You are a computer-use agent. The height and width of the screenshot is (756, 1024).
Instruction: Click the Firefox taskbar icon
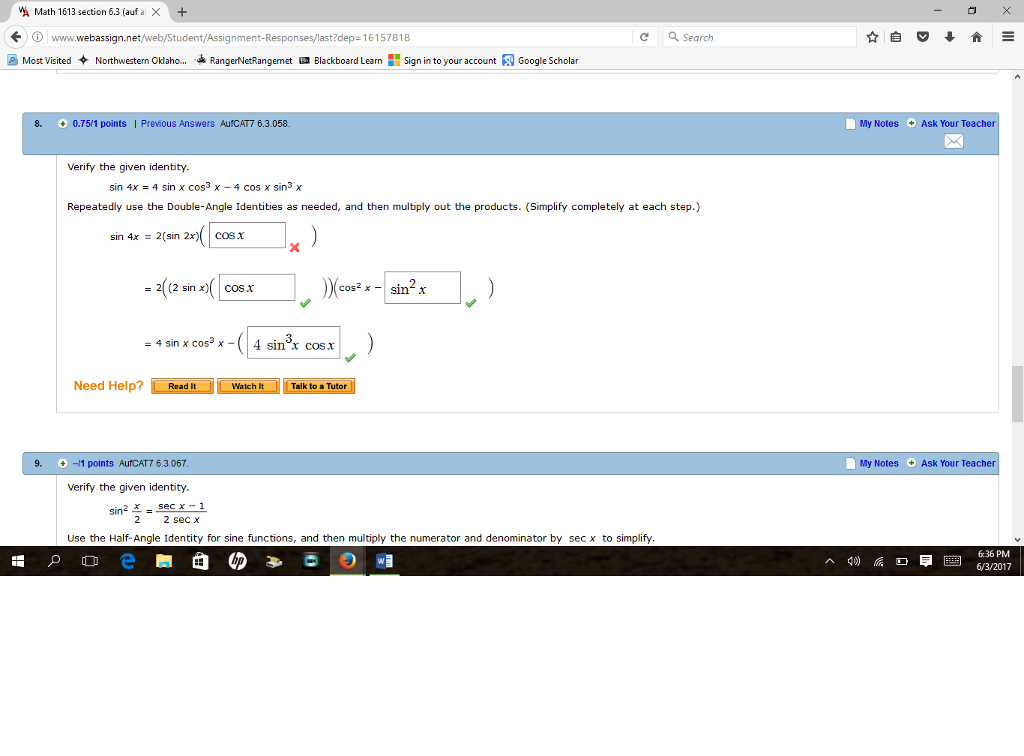(347, 561)
